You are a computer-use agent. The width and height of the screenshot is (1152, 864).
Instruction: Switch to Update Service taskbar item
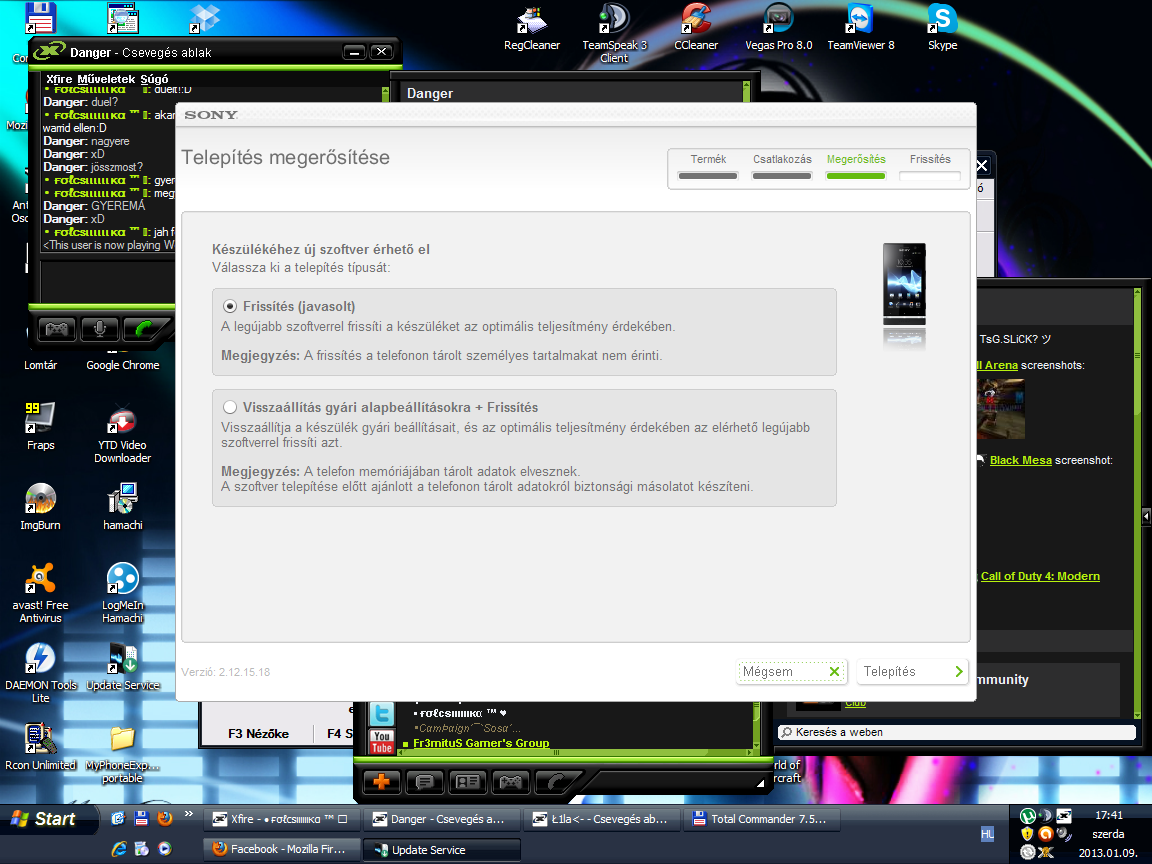point(443,849)
